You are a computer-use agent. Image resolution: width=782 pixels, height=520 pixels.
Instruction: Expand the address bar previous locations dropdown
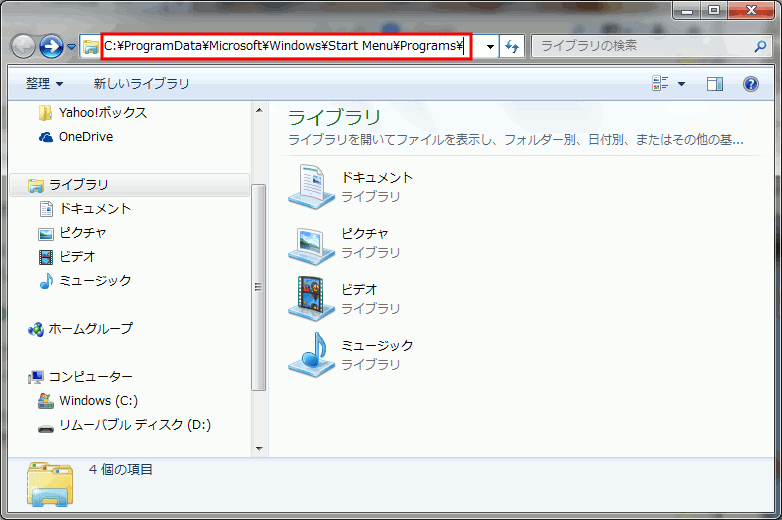pos(488,47)
